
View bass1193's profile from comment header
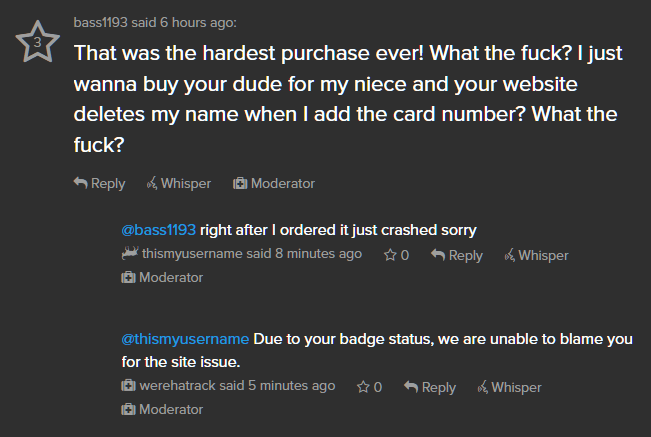[105, 22]
